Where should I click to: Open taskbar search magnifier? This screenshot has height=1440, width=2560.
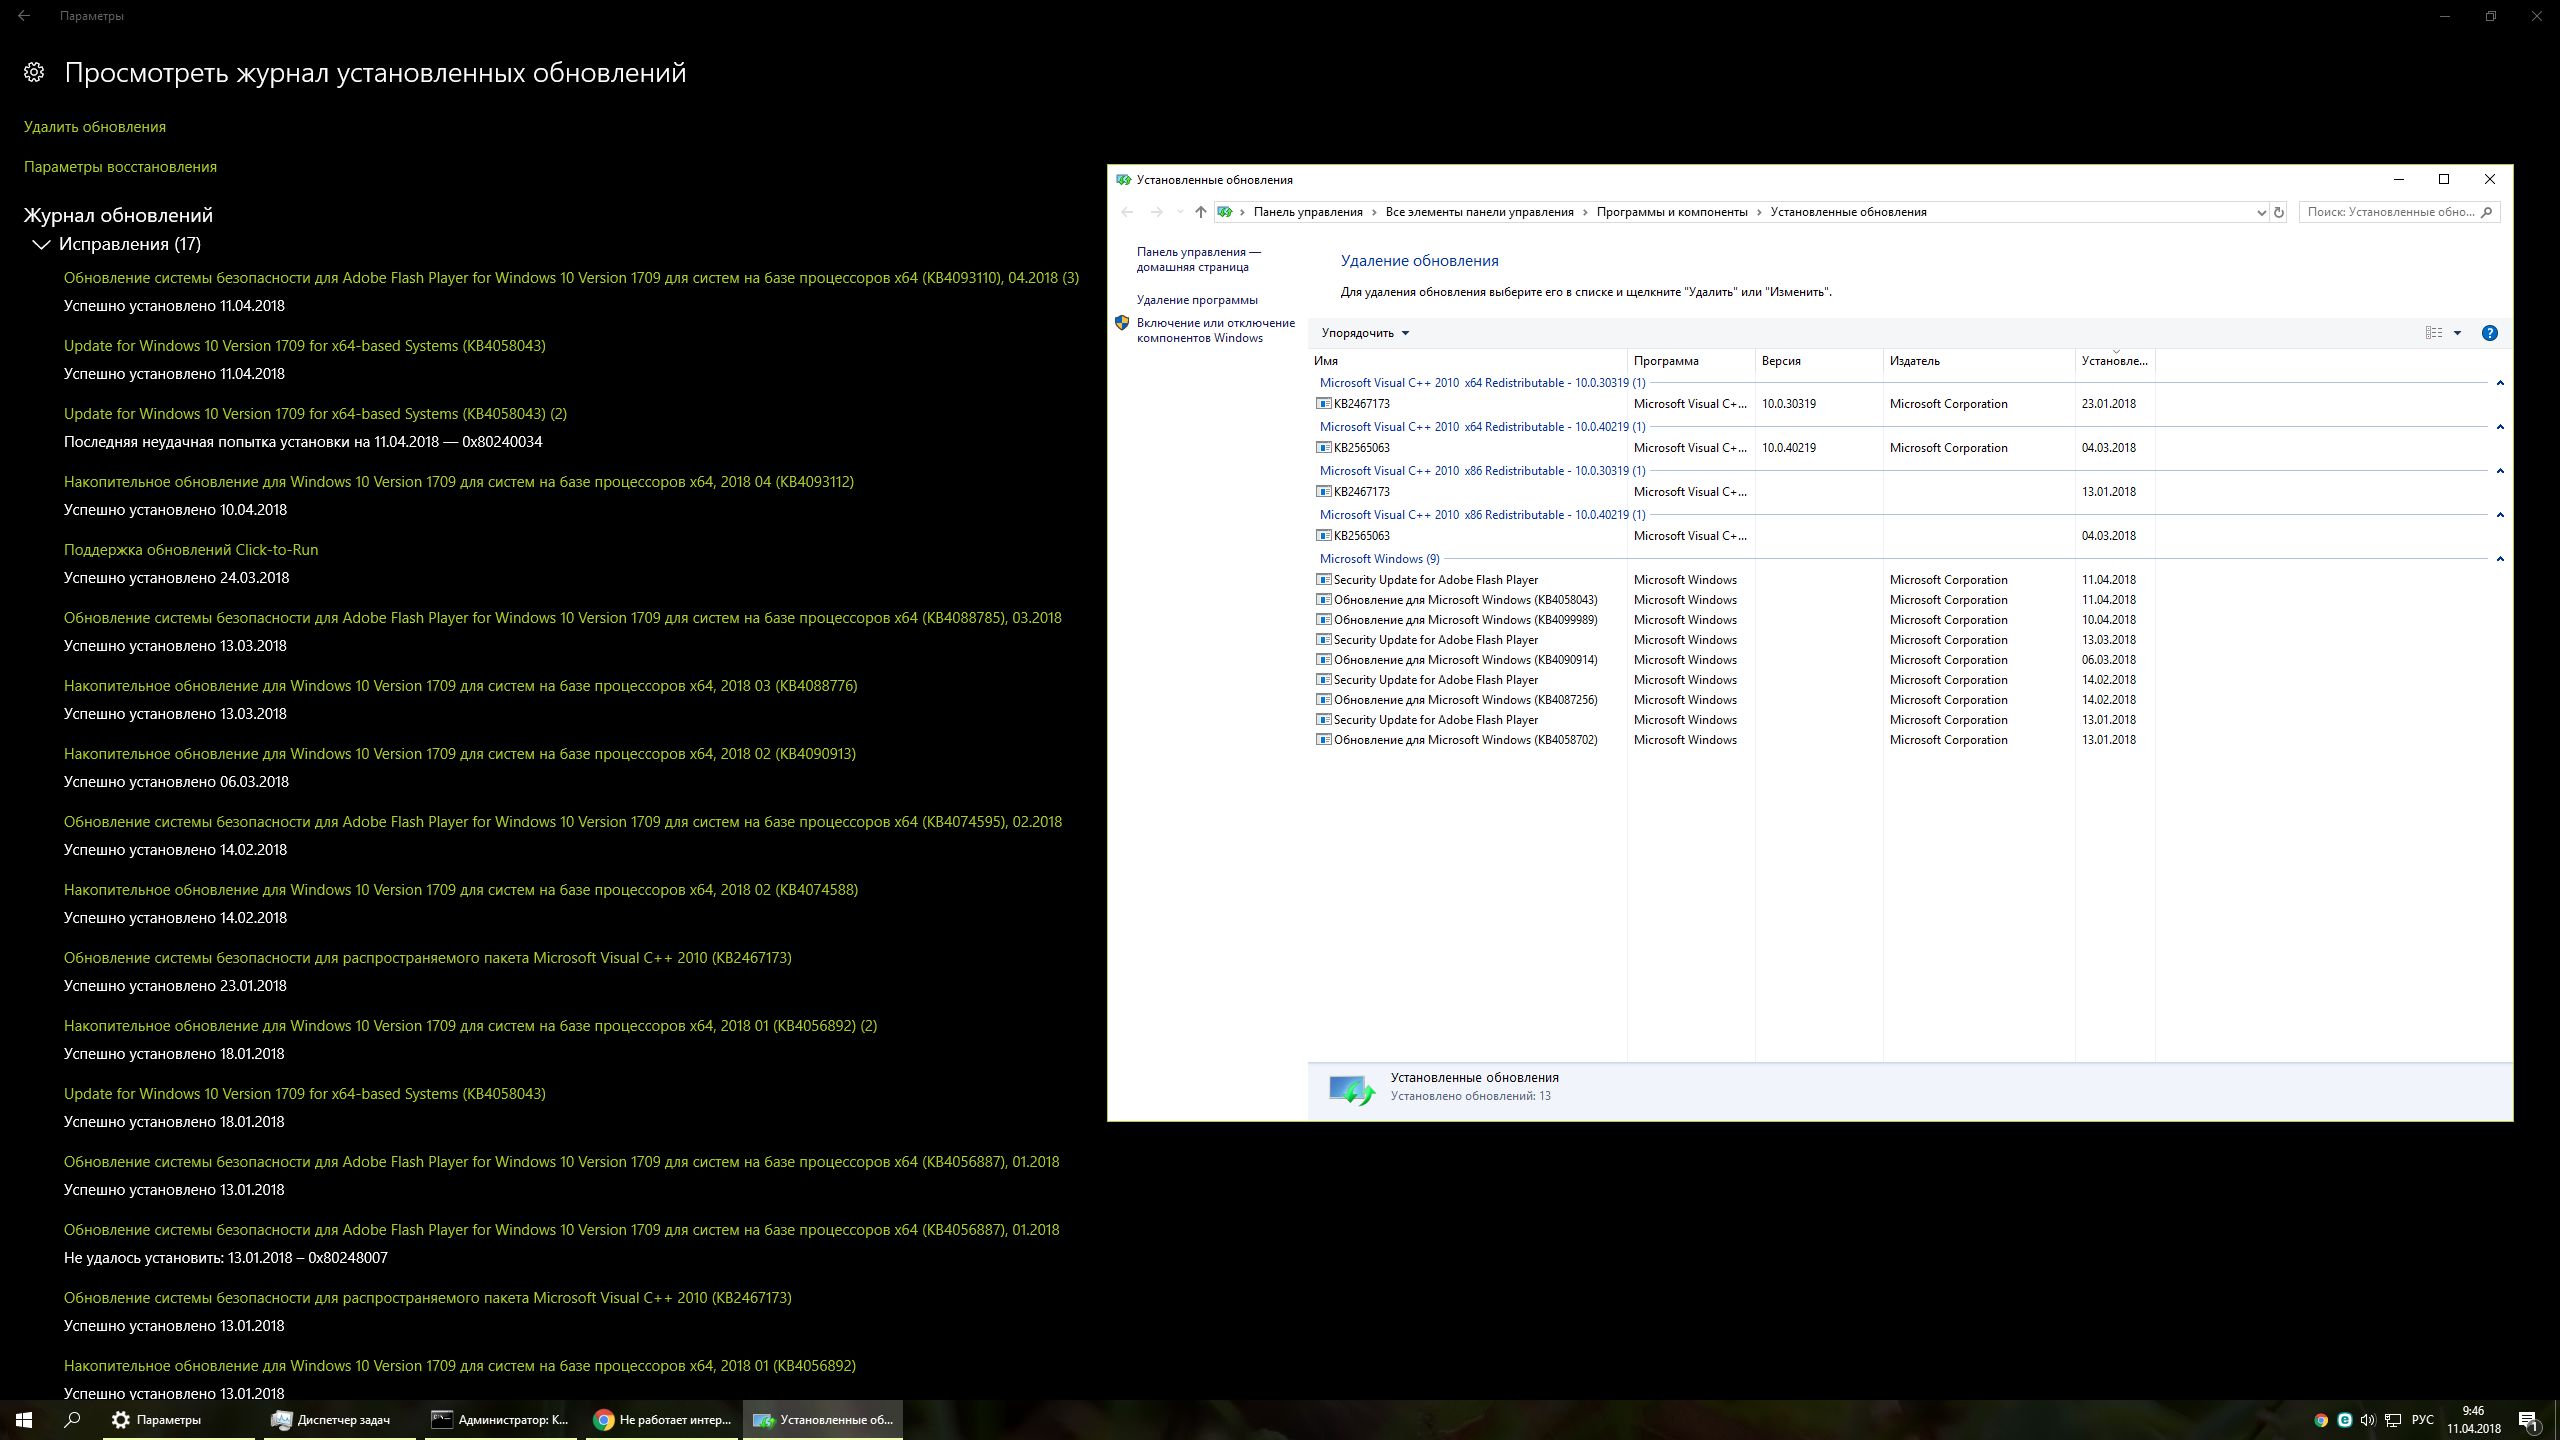point(72,1420)
